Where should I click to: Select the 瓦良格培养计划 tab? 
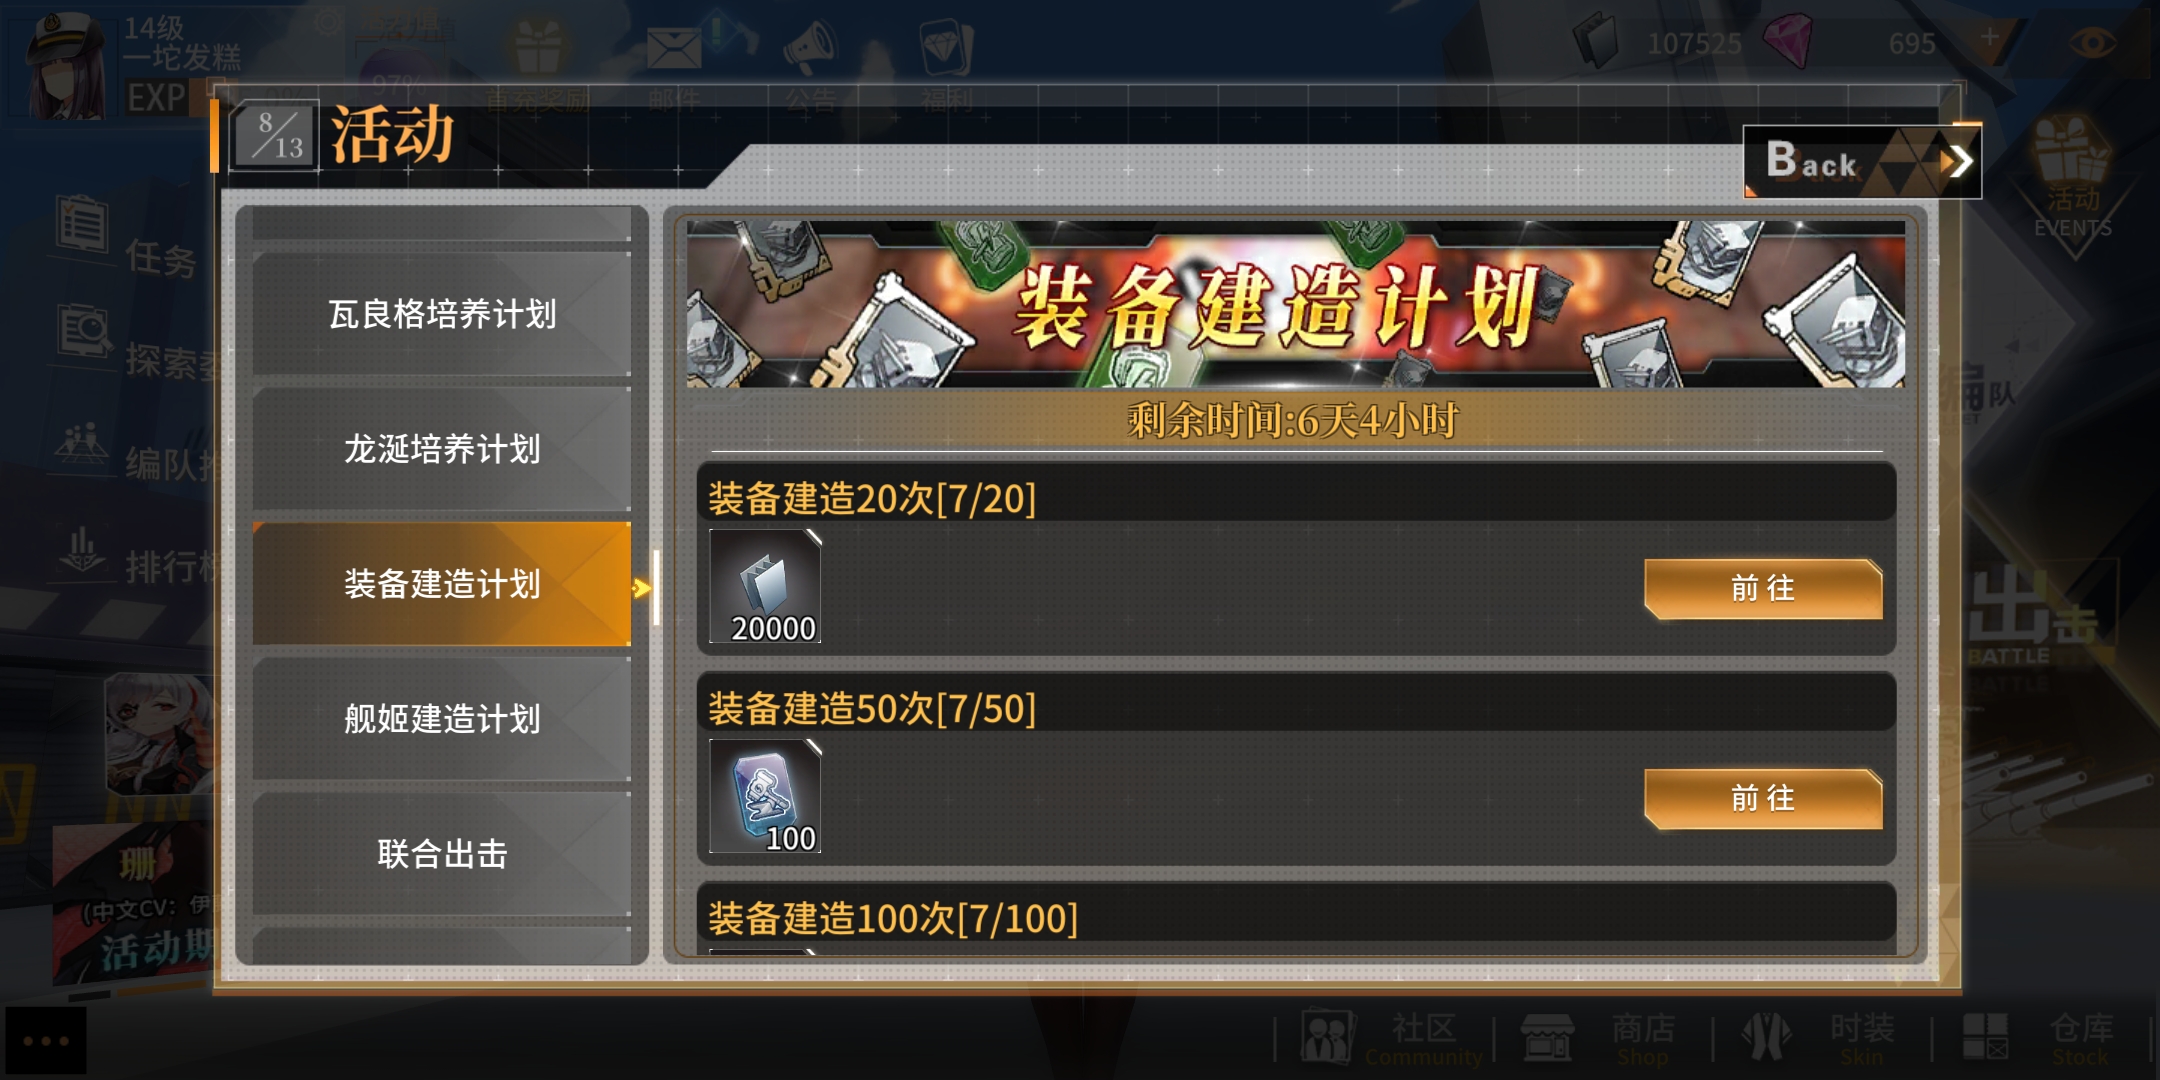(x=442, y=314)
